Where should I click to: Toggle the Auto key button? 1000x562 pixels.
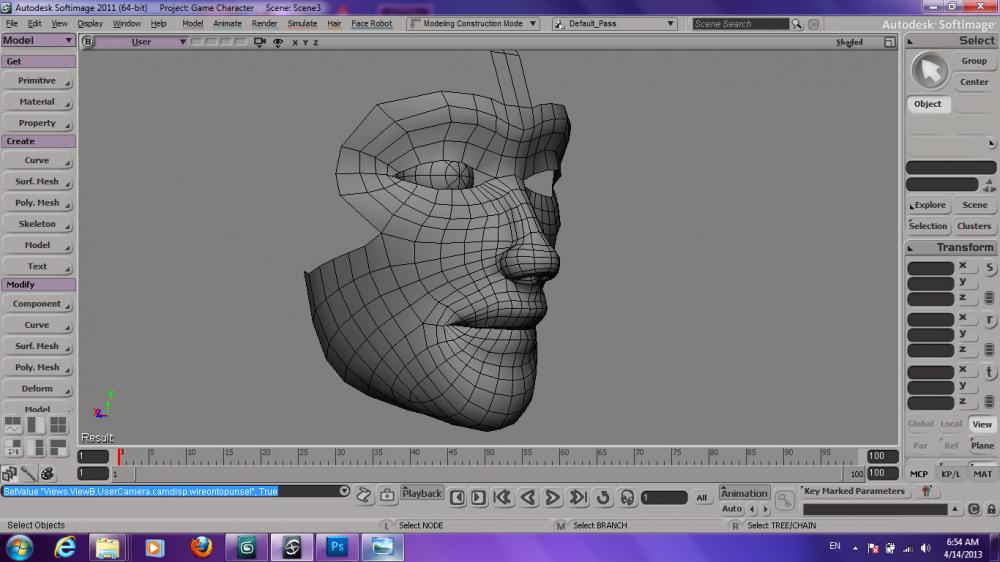(732, 510)
